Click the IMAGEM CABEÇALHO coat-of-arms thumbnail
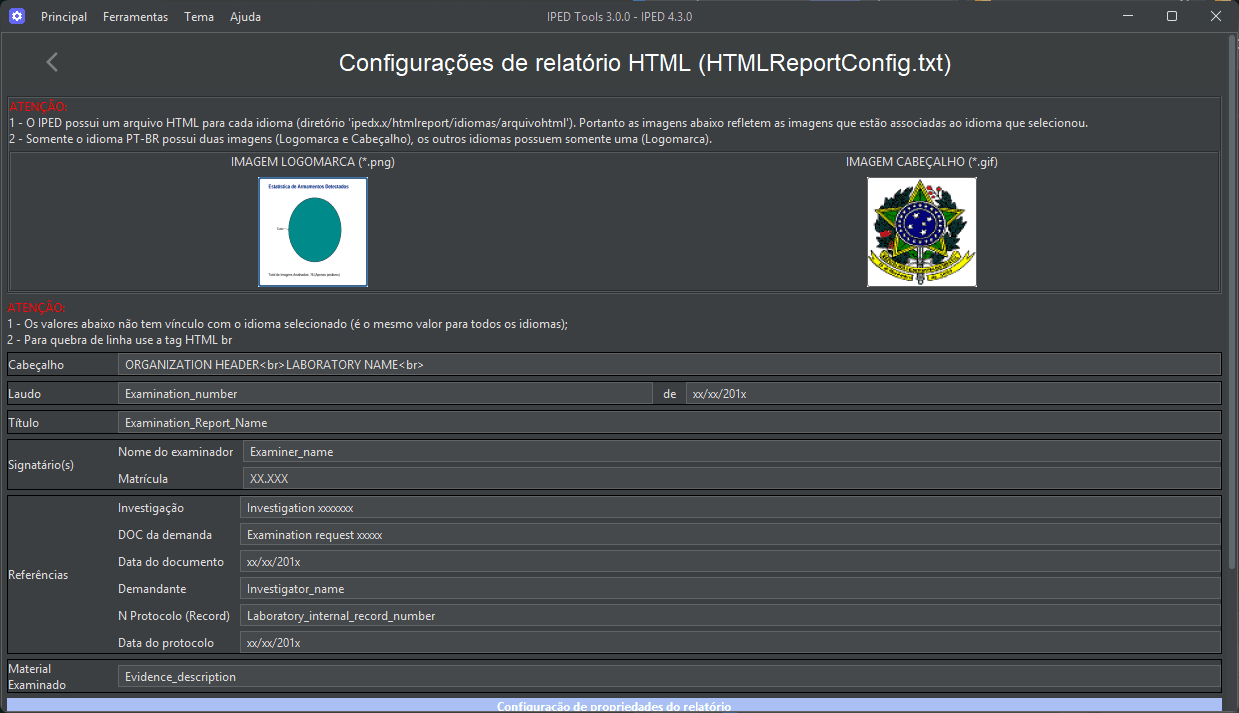This screenshot has height=713, width=1239. 921,232
